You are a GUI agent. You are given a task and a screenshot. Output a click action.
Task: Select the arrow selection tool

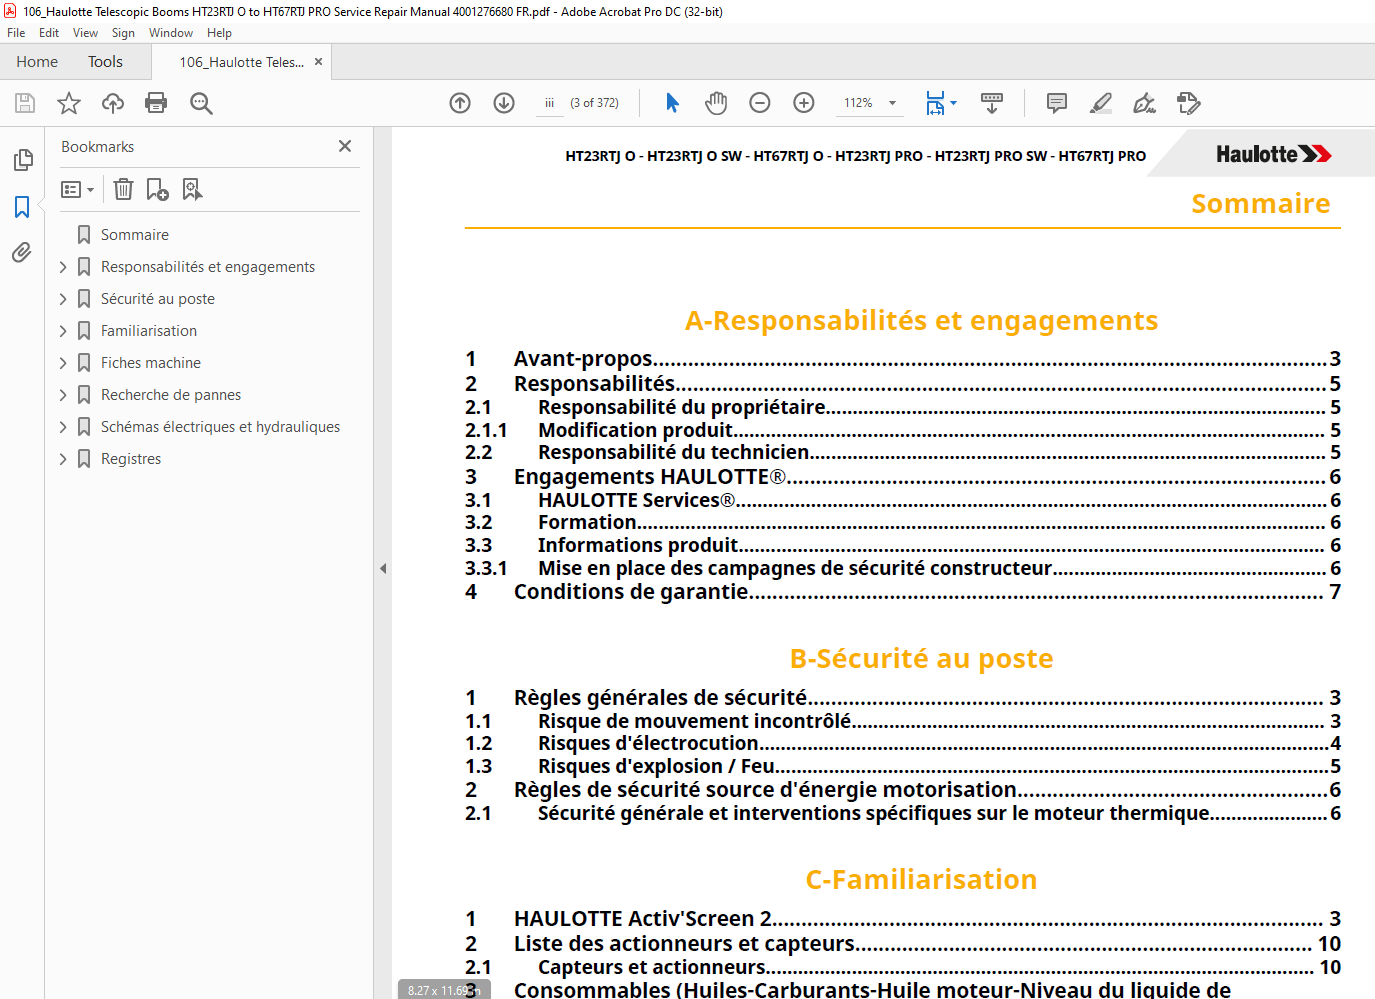click(x=672, y=103)
